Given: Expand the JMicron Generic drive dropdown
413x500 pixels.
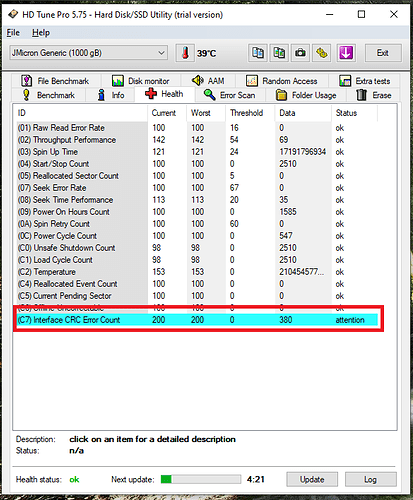Looking at the screenshot, I should [88, 53].
